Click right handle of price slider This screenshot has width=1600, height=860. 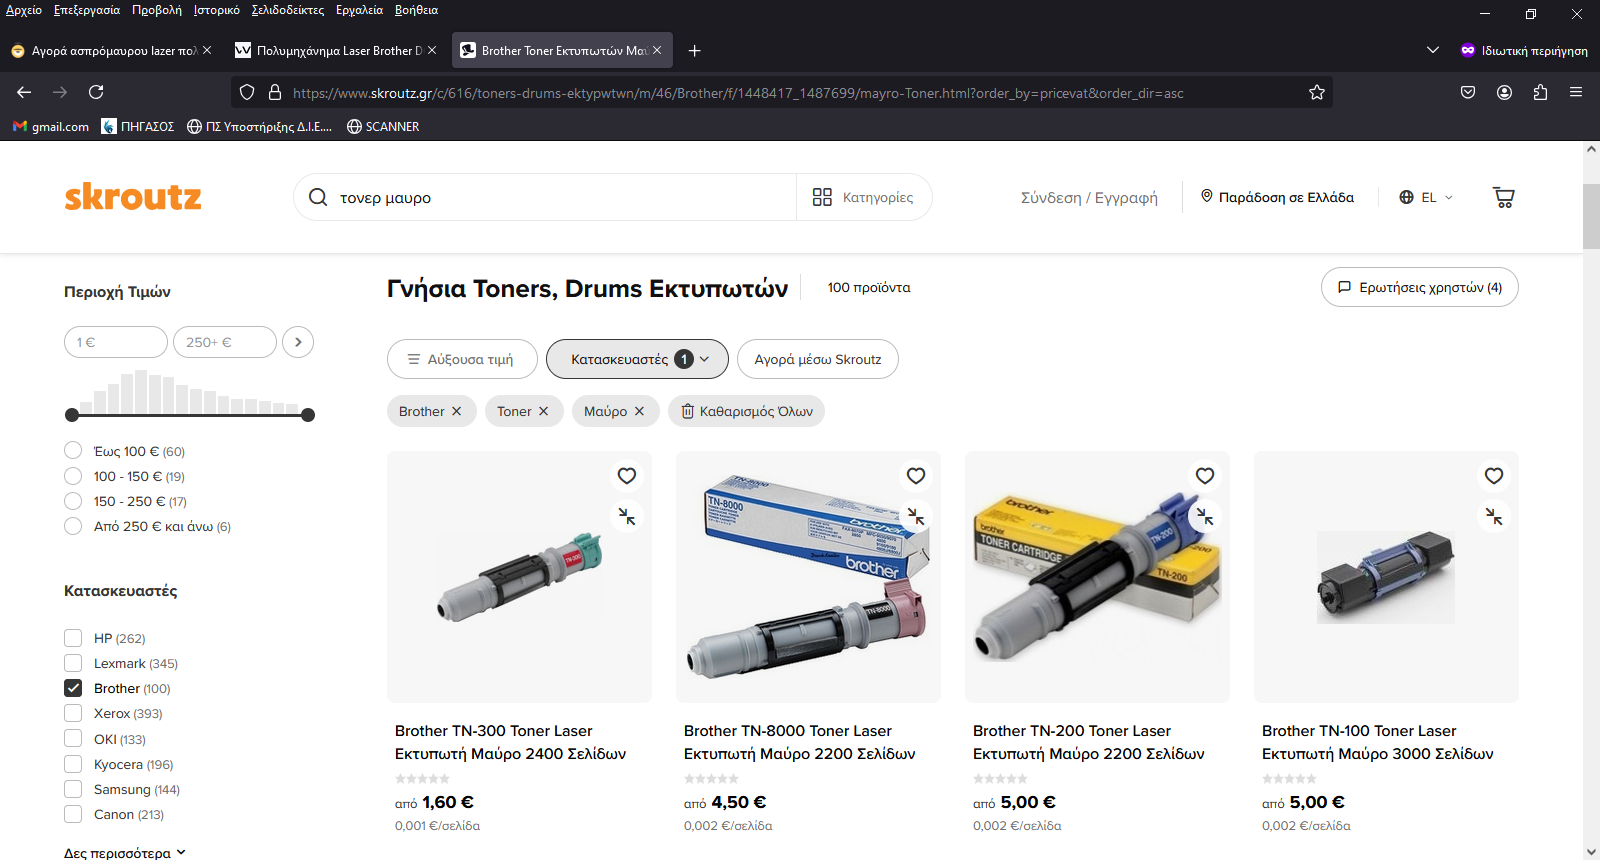(x=308, y=415)
